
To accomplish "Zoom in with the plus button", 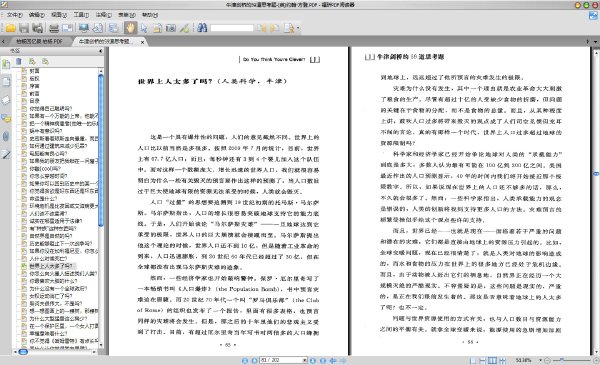I will click(596, 360).
